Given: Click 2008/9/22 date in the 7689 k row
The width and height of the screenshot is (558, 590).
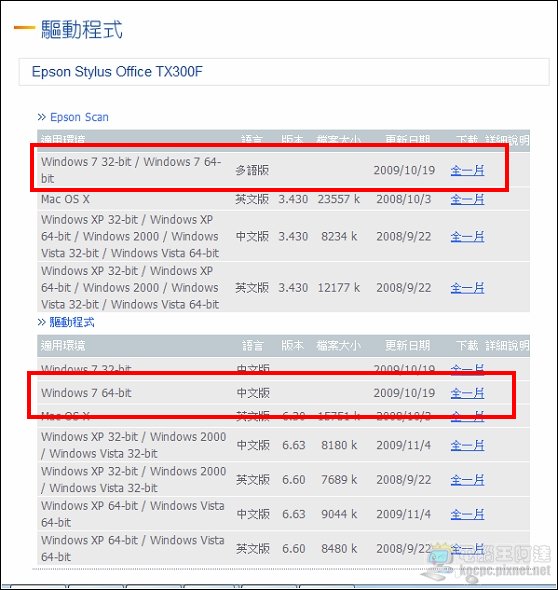Looking at the screenshot, I should pos(404,480).
